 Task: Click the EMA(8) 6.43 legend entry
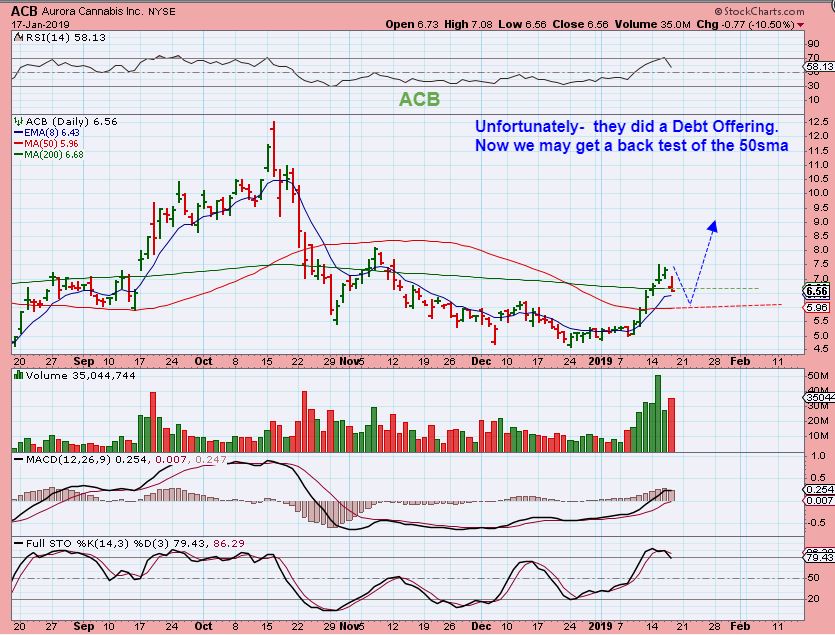52,133
